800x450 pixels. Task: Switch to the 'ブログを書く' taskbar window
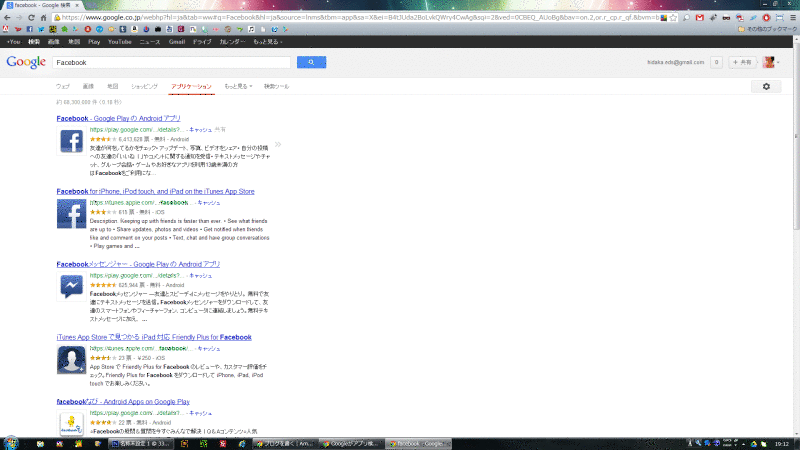coord(285,444)
